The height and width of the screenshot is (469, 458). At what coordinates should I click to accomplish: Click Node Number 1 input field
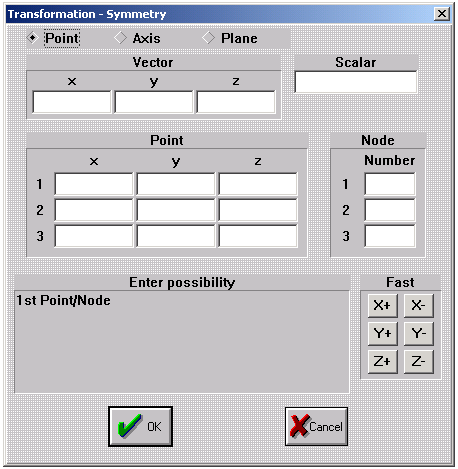tap(390, 184)
